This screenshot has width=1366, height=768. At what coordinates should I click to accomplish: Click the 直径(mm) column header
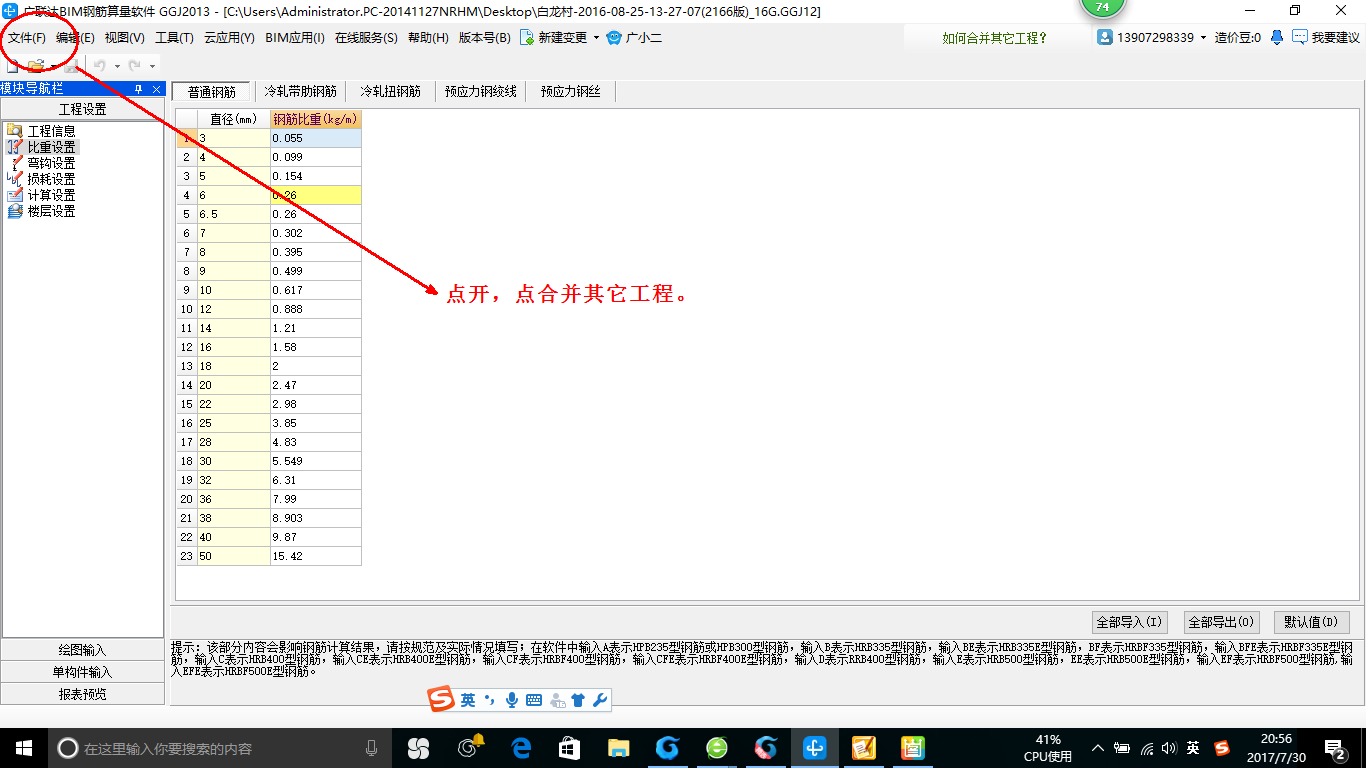tap(234, 119)
